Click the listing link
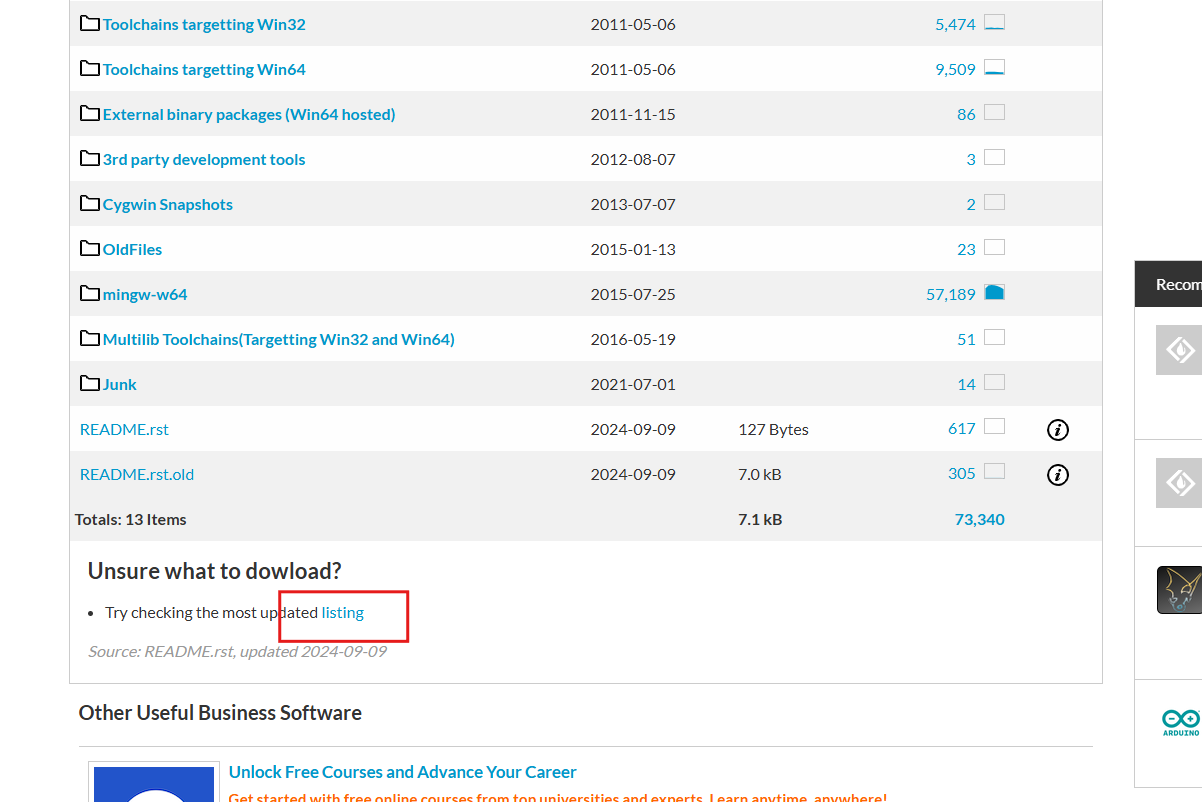Screen dimensions: 1202x802 tap(343, 612)
